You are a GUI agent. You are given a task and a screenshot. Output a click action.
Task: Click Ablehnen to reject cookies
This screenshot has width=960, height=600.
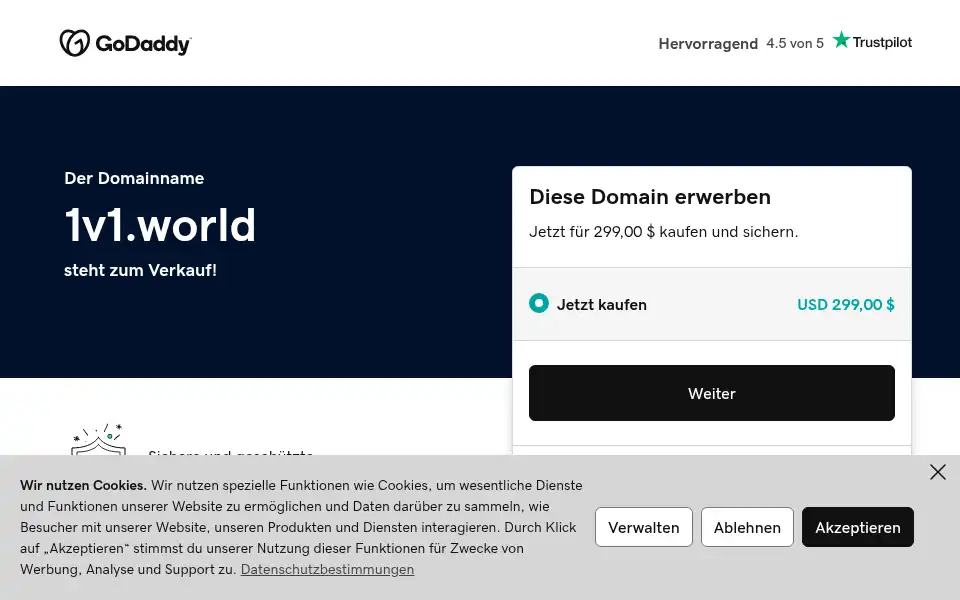[x=747, y=527]
